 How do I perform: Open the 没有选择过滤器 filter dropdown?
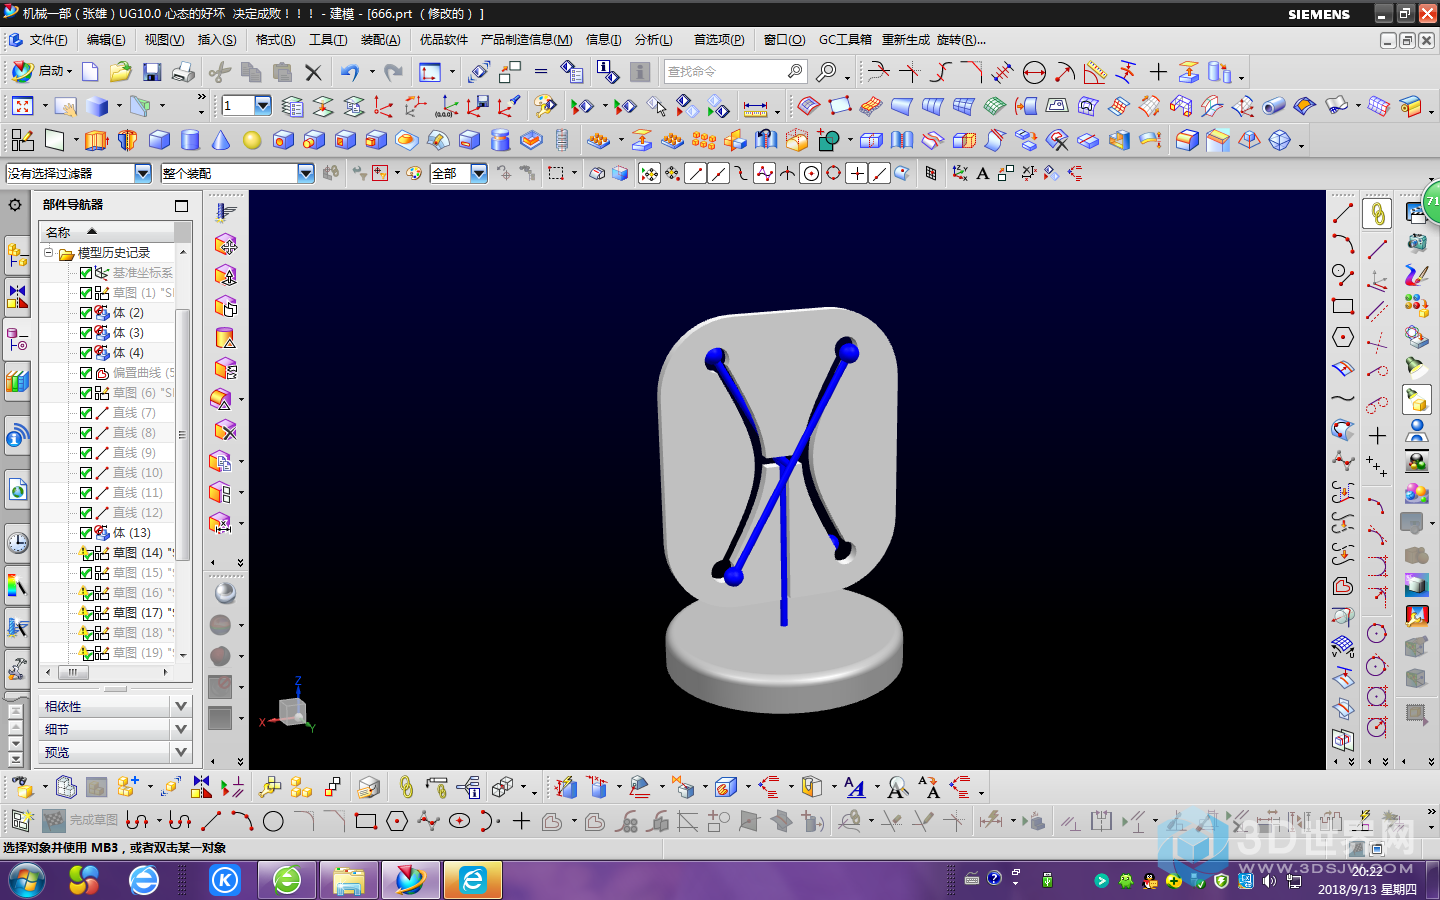tap(143, 173)
